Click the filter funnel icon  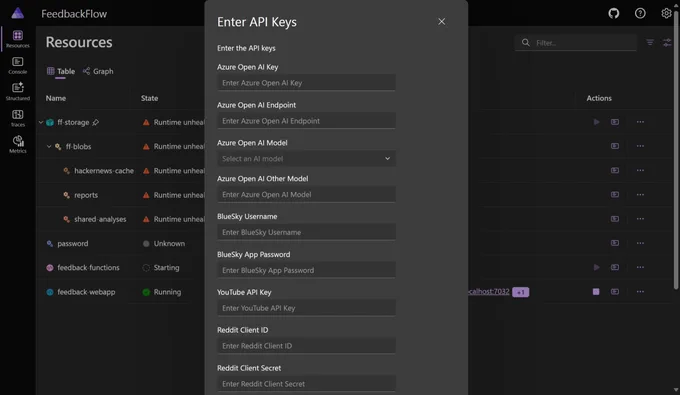[x=650, y=42]
